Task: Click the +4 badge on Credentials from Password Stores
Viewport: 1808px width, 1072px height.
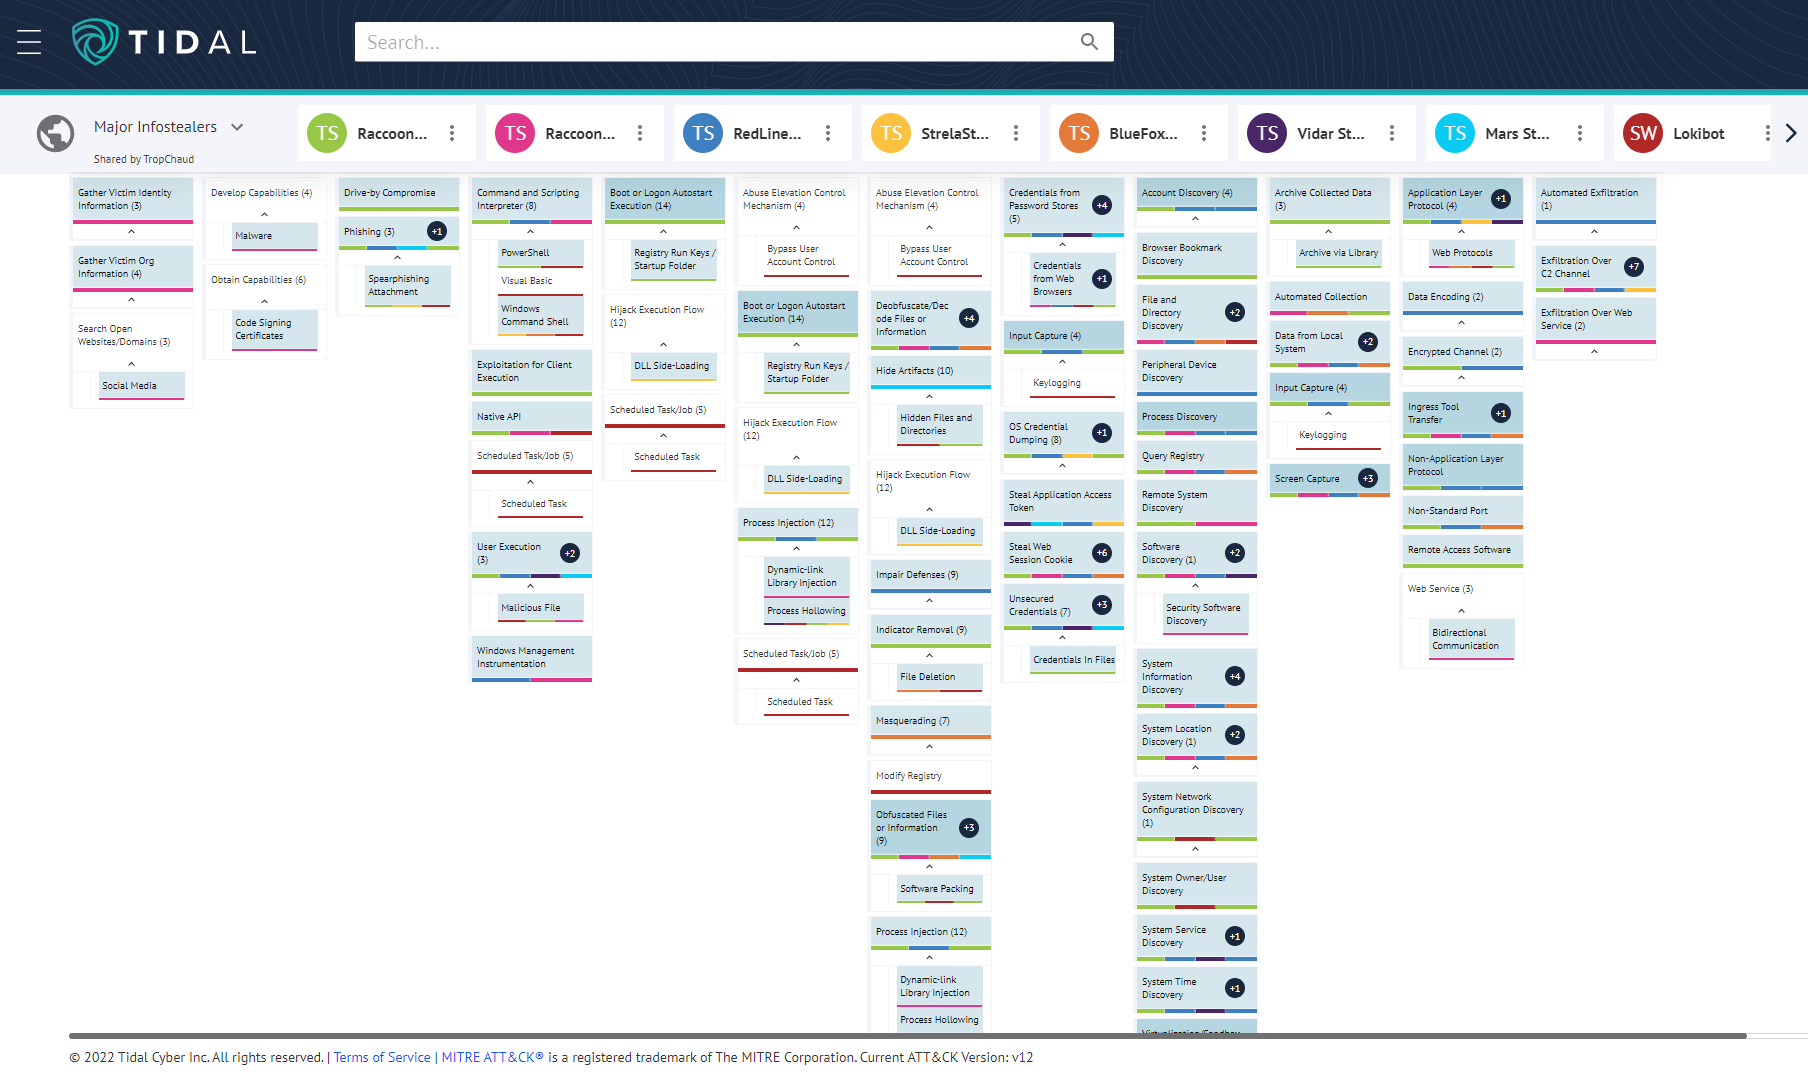Action: (x=1102, y=205)
